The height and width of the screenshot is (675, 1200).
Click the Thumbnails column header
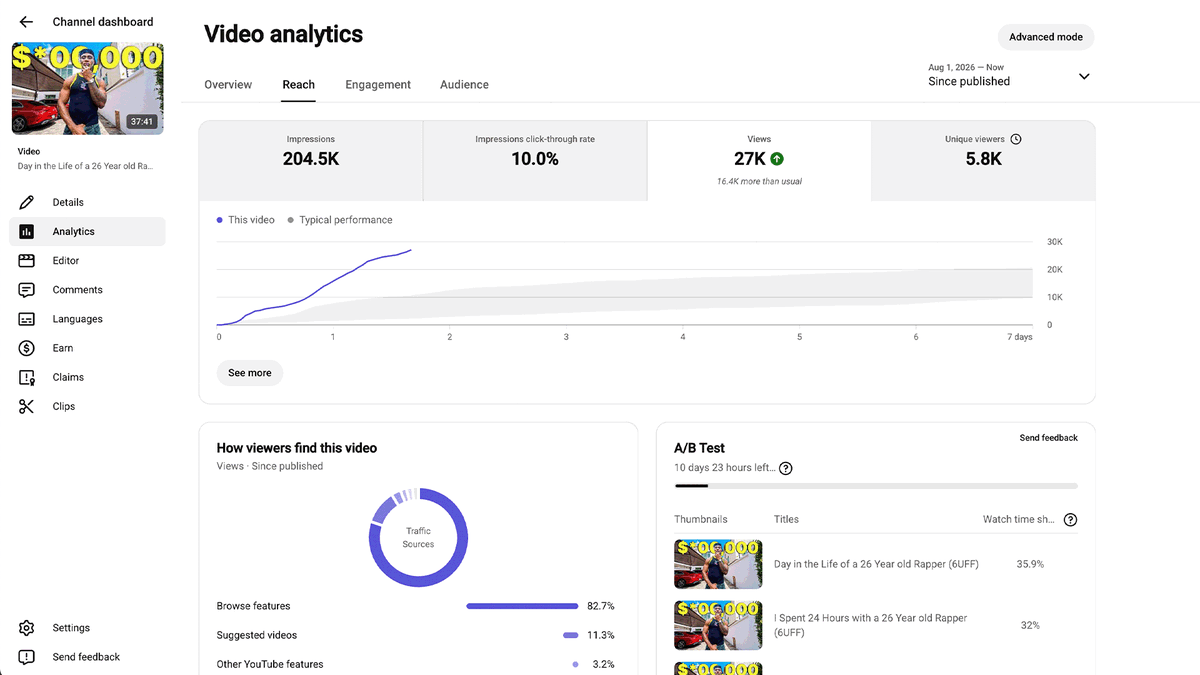point(701,520)
